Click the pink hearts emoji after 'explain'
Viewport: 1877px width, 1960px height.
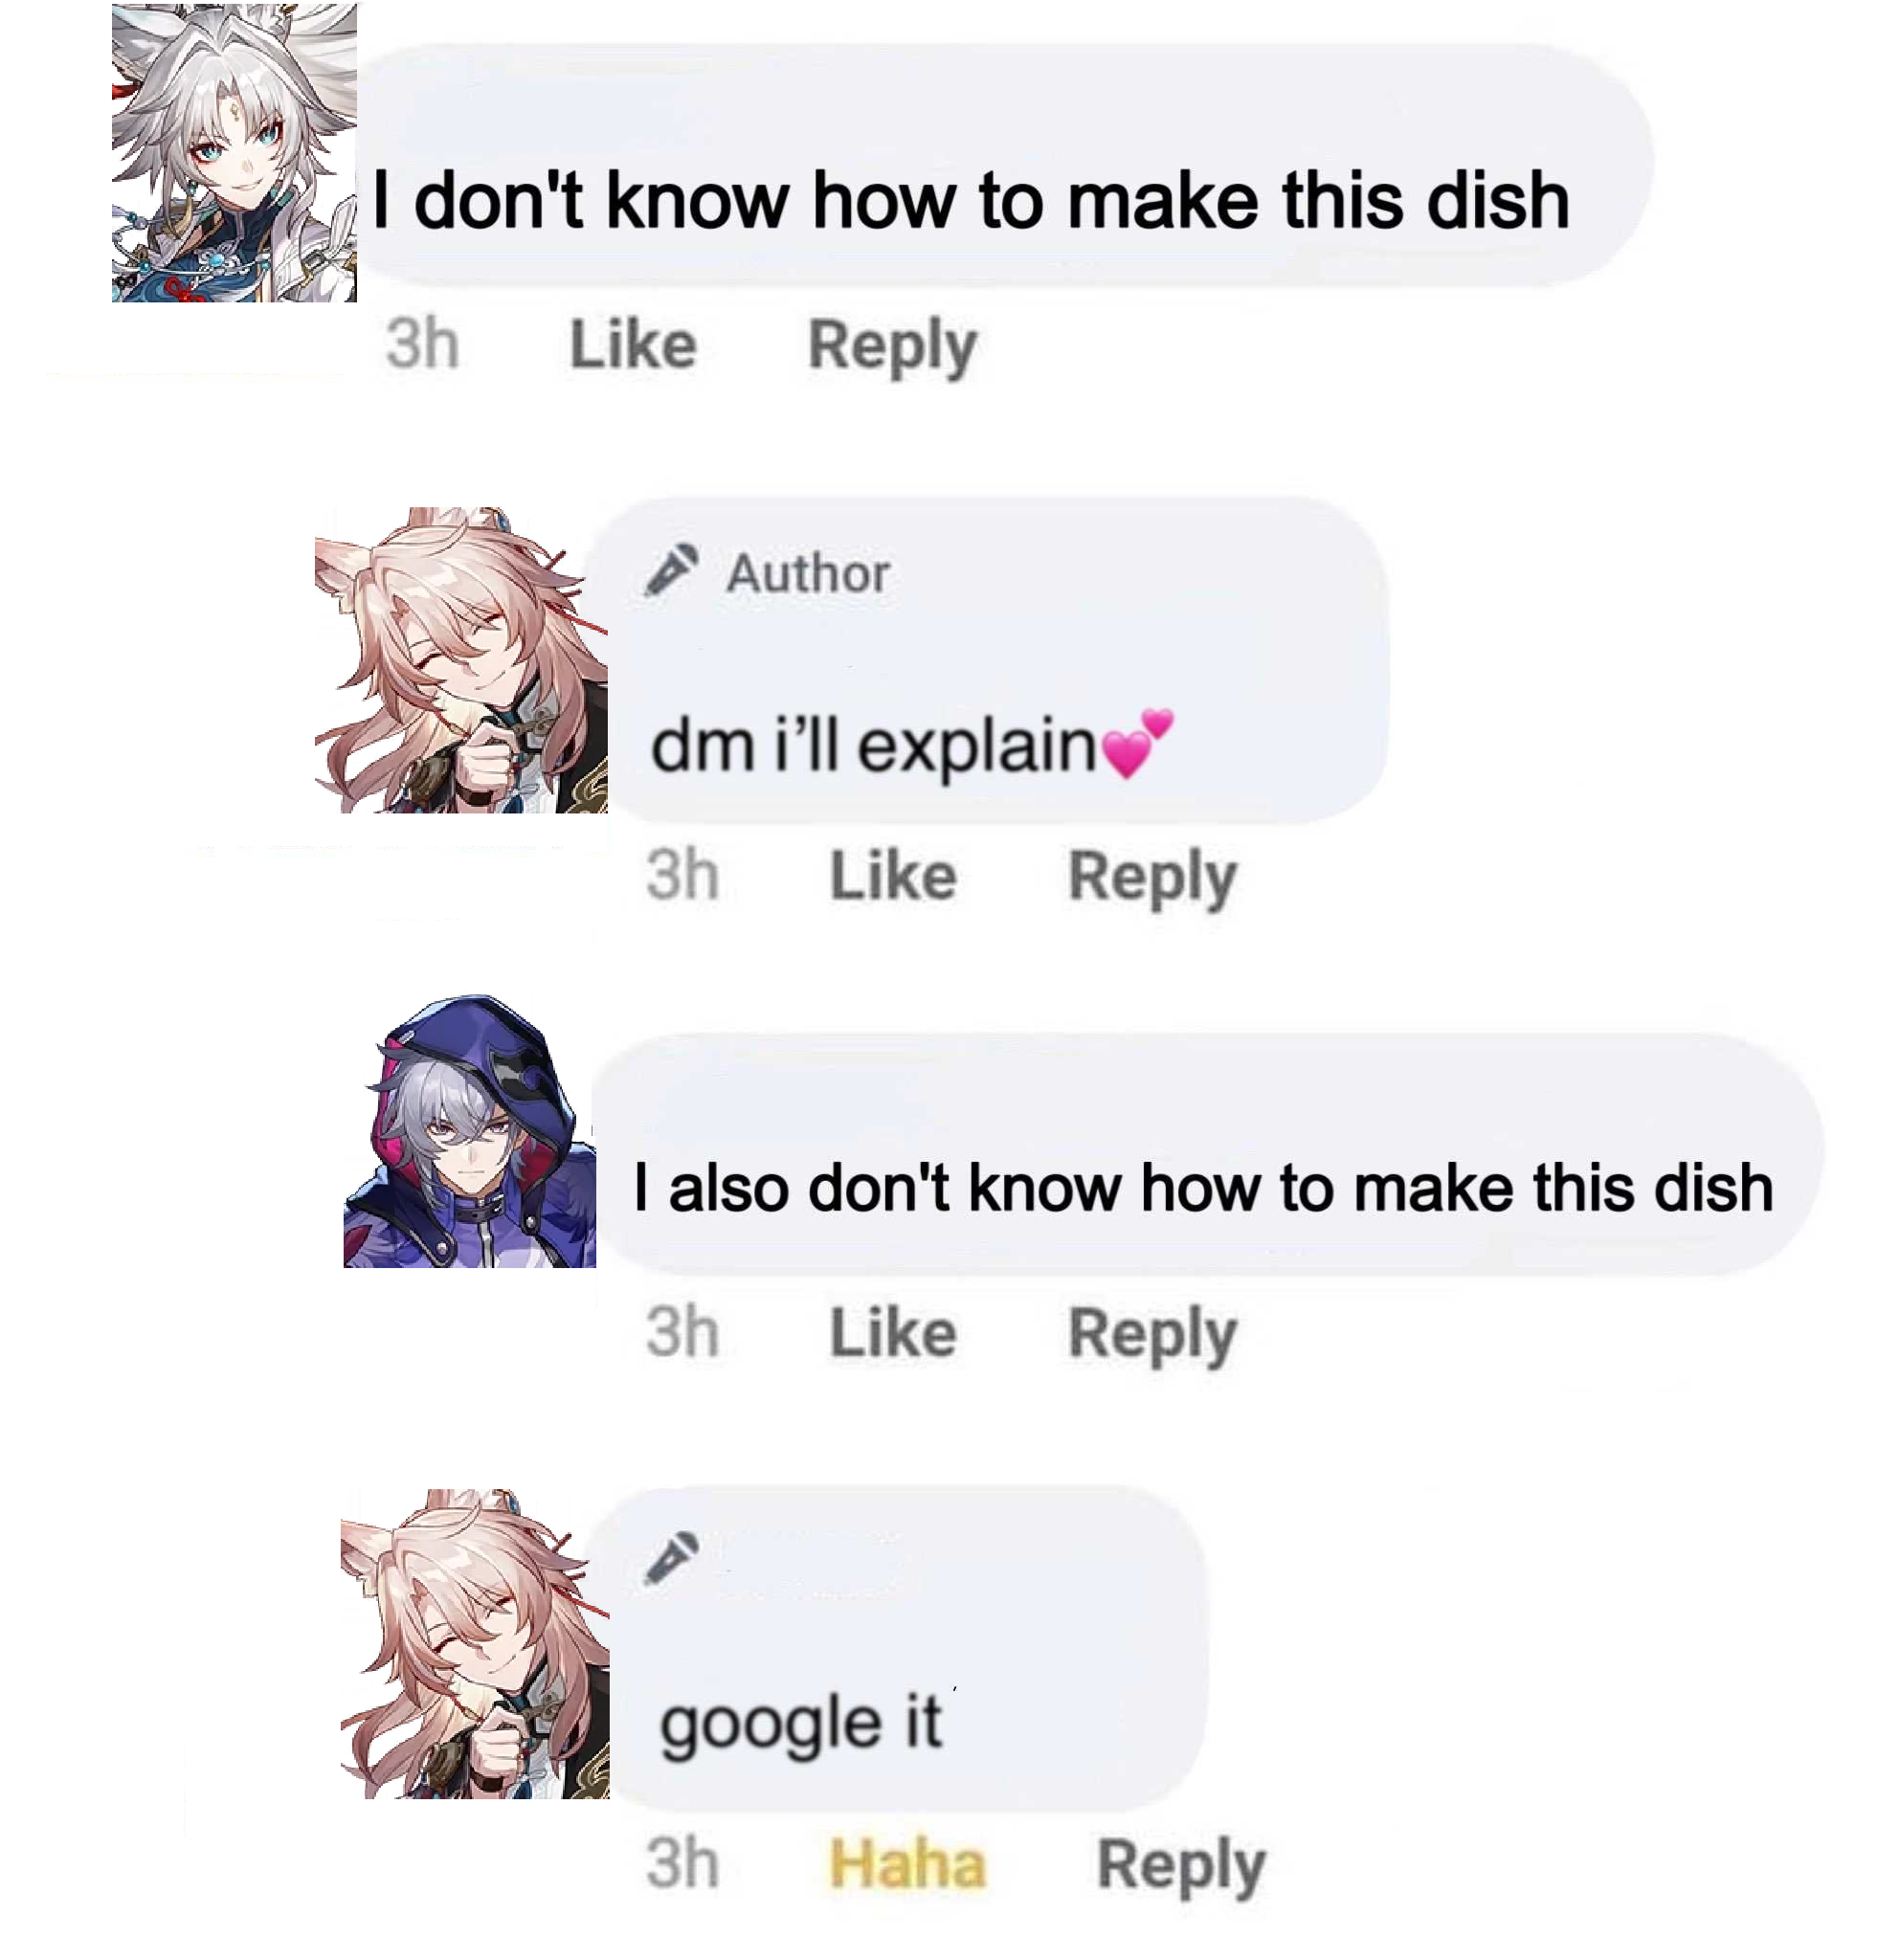tap(1137, 743)
